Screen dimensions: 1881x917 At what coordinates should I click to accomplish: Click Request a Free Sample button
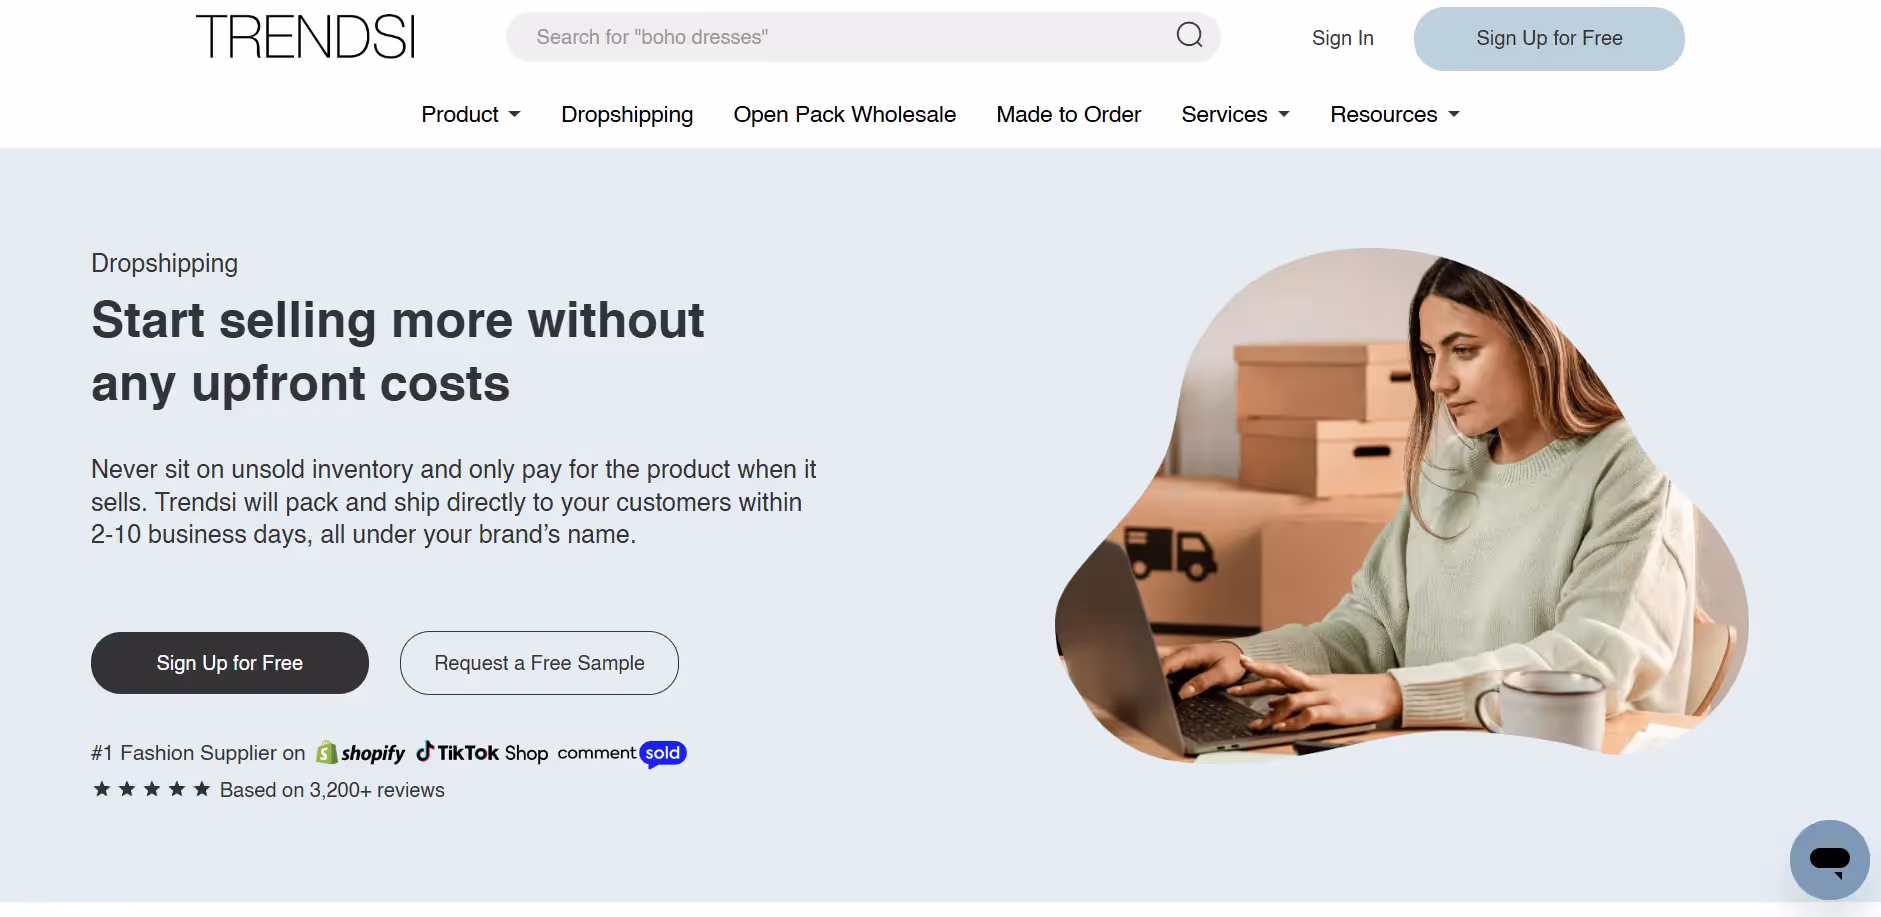click(x=539, y=663)
